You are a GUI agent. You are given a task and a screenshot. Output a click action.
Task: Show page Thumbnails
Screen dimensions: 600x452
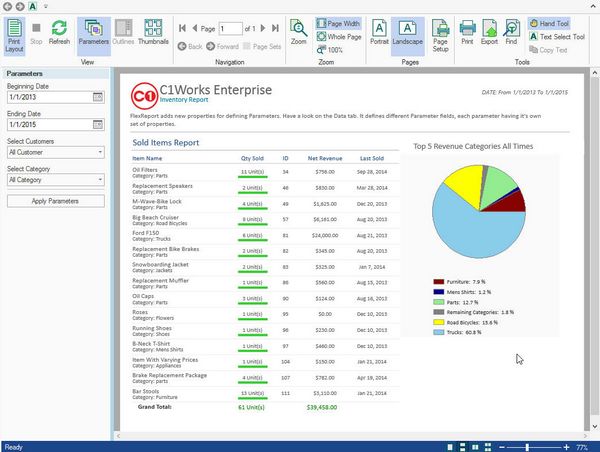(153, 33)
